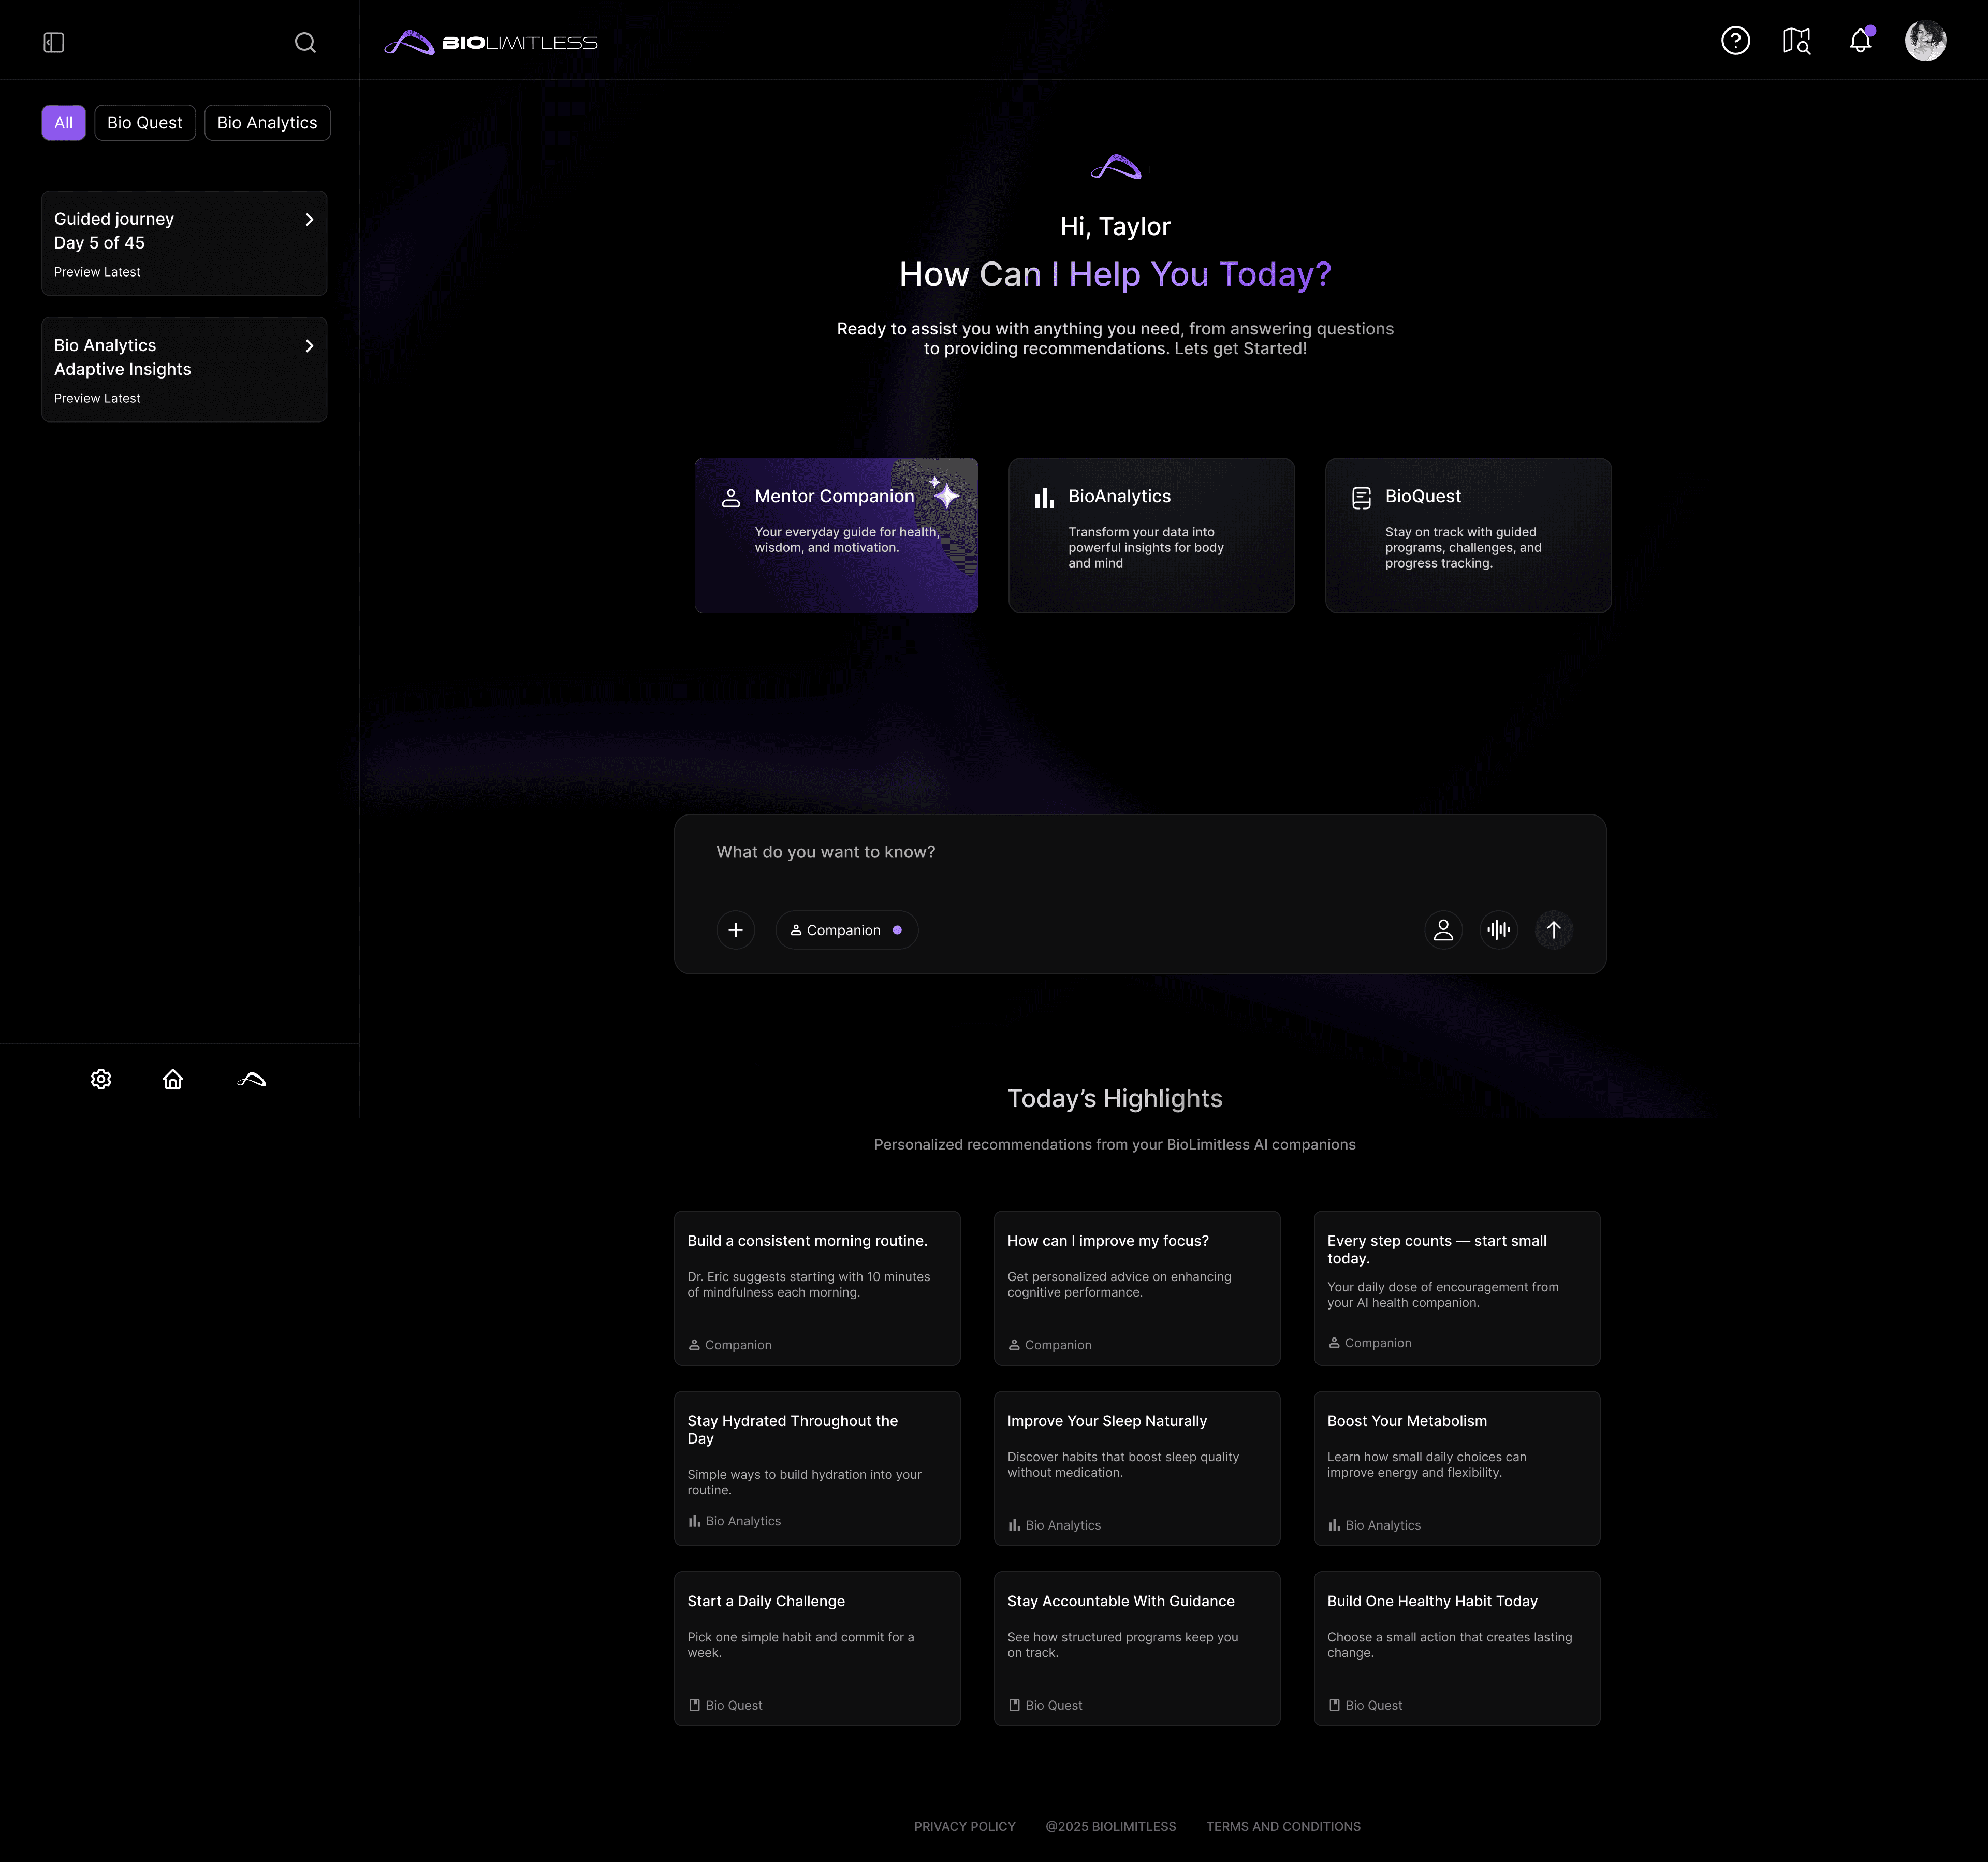Expand Guided journey chevron
This screenshot has height=1862, width=1988.
tap(309, 220)
